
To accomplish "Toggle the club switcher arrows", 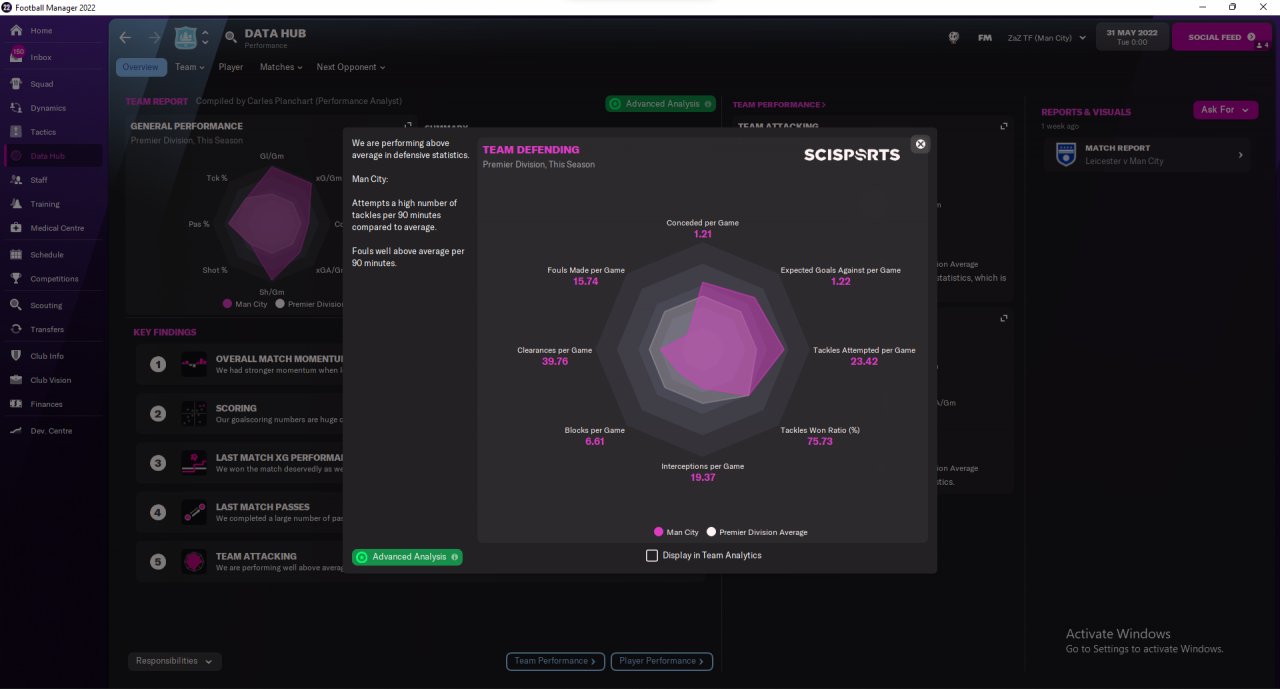I will pyautogui.click(x=205, y=38).
